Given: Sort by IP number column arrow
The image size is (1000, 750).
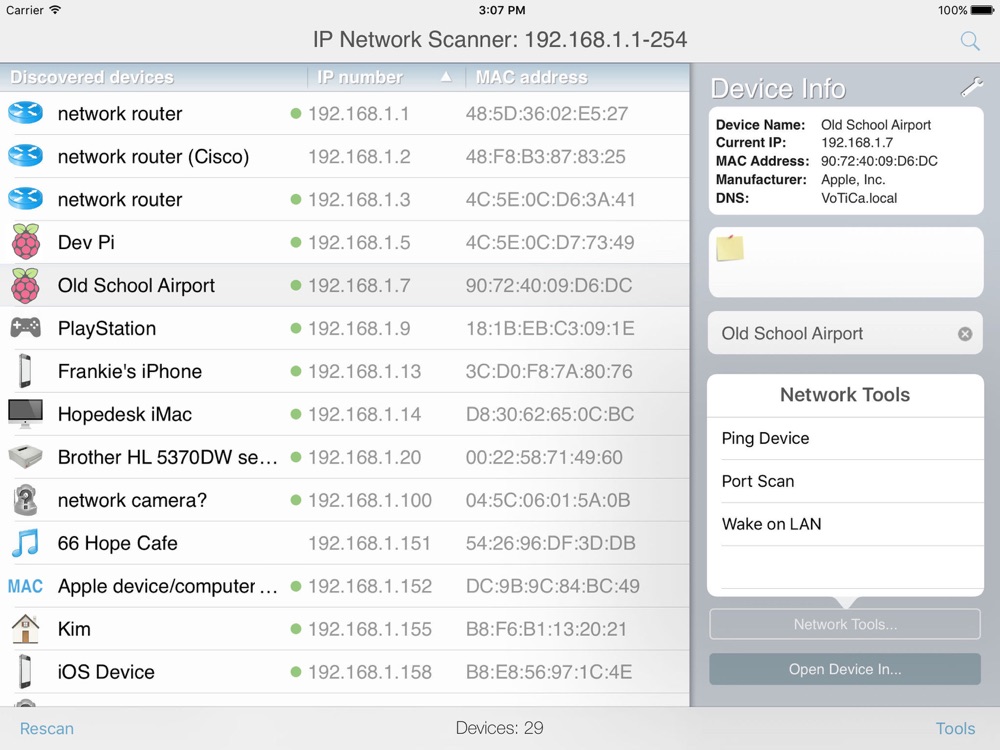Looking at the screenshot, I should [x=446, y=77].
